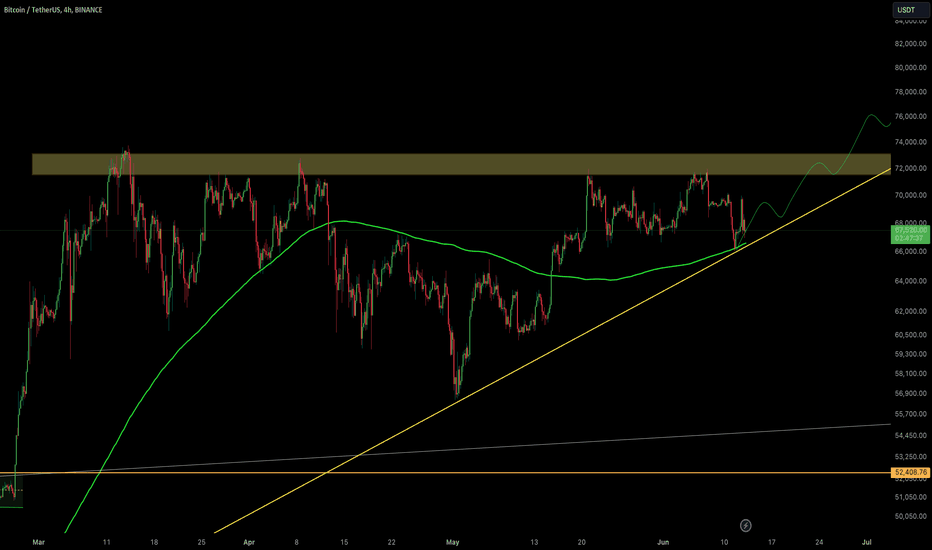Viewport: 932px width, 550px height.
Task: Click the 8 date label on the time axis
Action: [x=297, y=542]
